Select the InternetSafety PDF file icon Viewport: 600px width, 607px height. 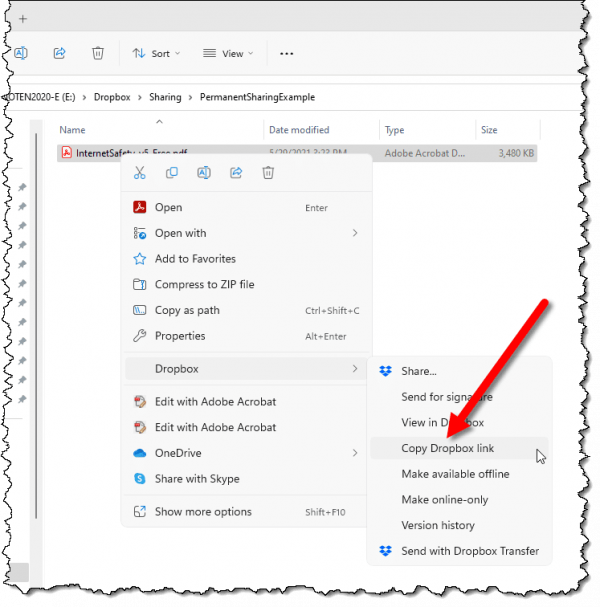pos(67,153)
